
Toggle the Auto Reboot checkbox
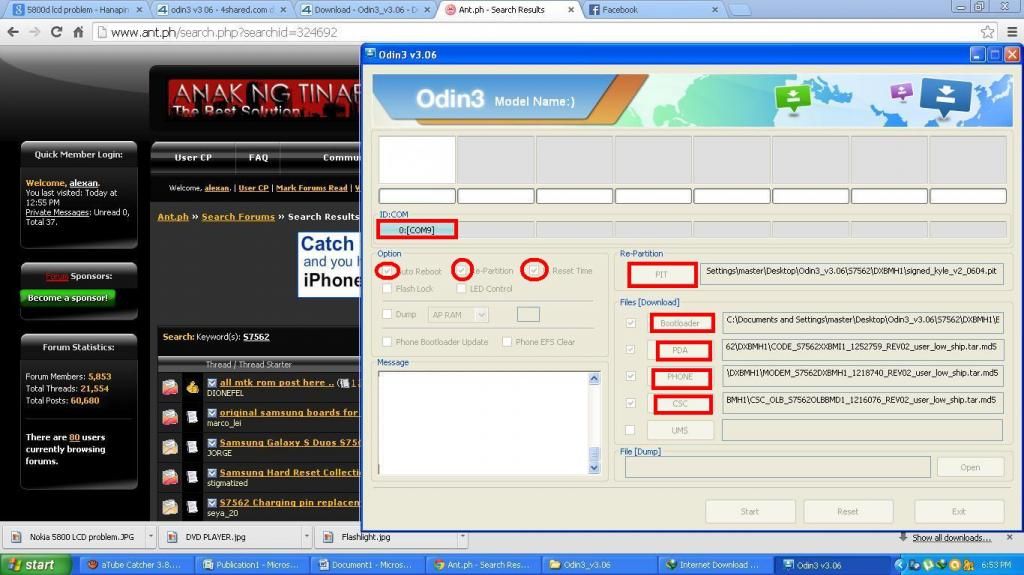tap(387, 271)
